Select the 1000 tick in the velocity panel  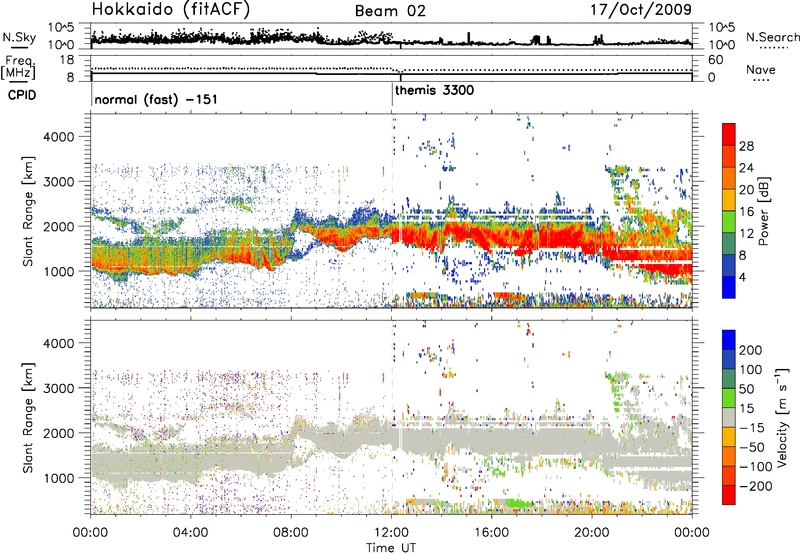click(58, 478)
